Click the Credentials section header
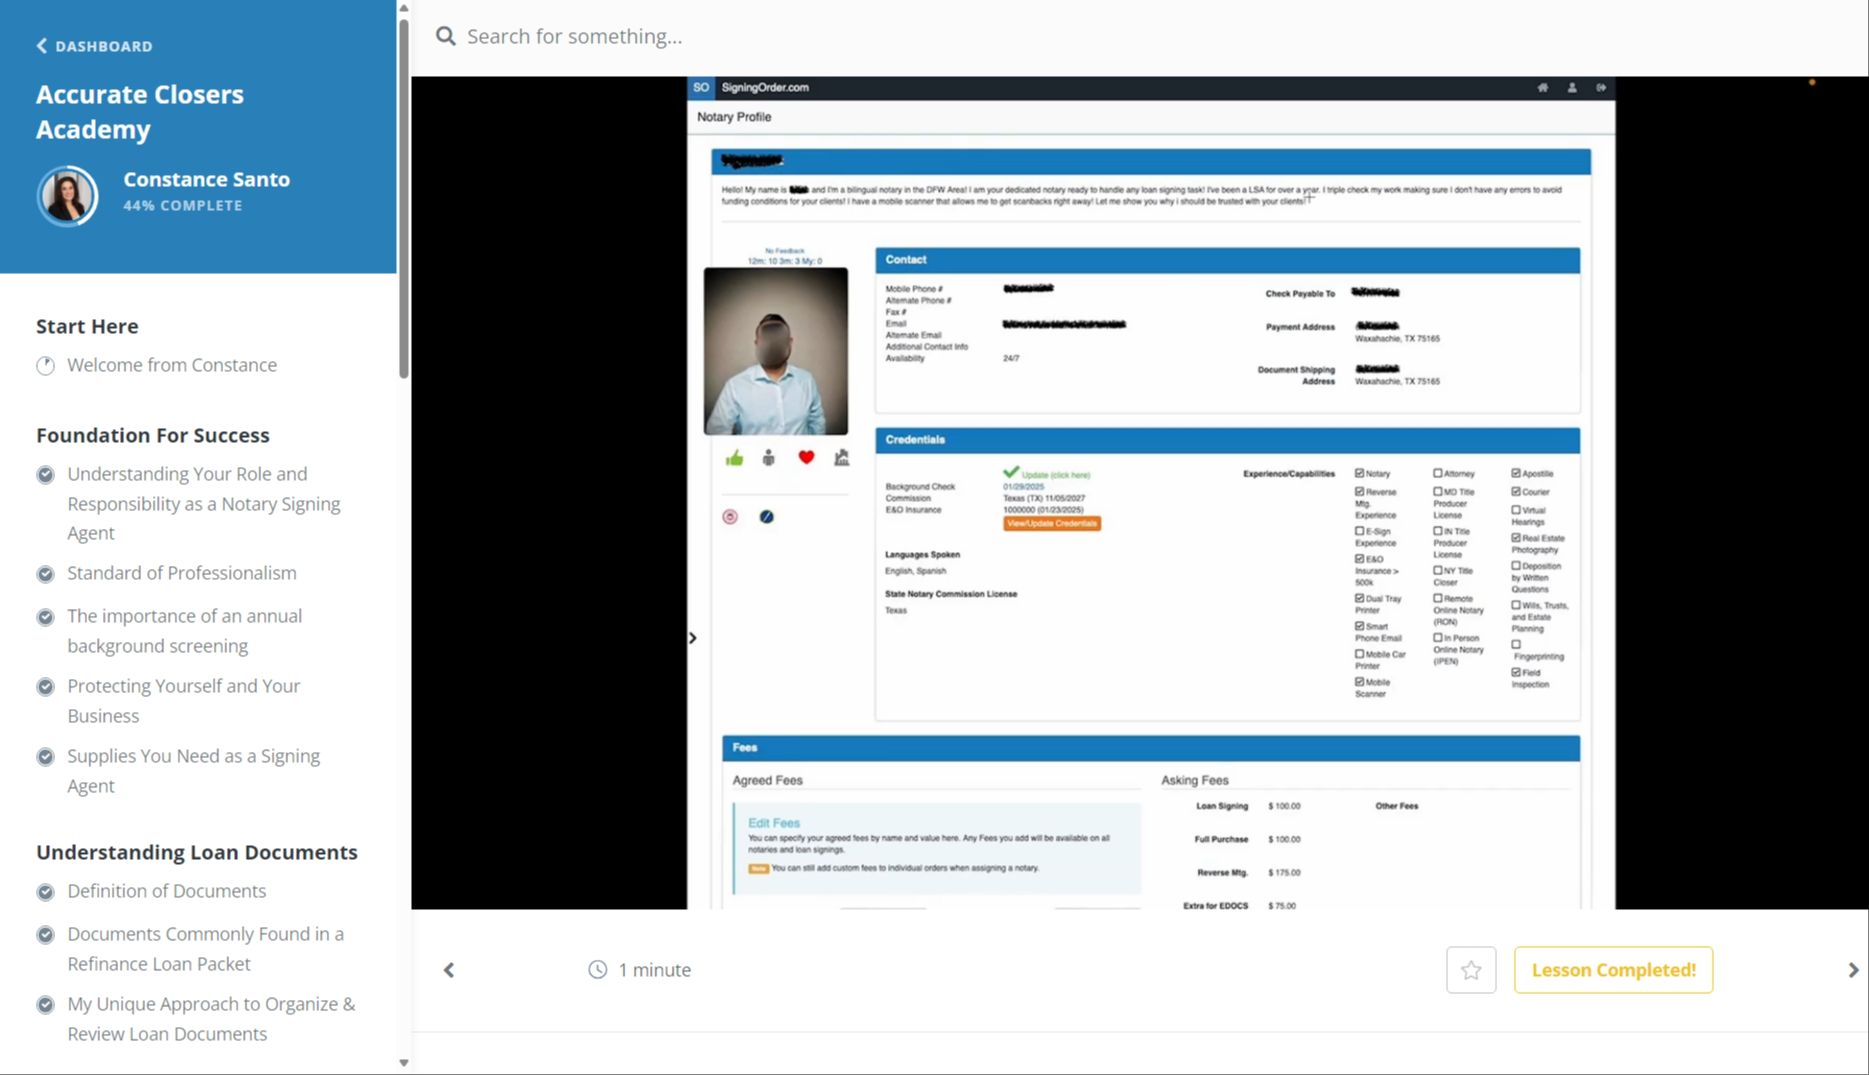The image size is (1869, 1075). (1228, 440)
